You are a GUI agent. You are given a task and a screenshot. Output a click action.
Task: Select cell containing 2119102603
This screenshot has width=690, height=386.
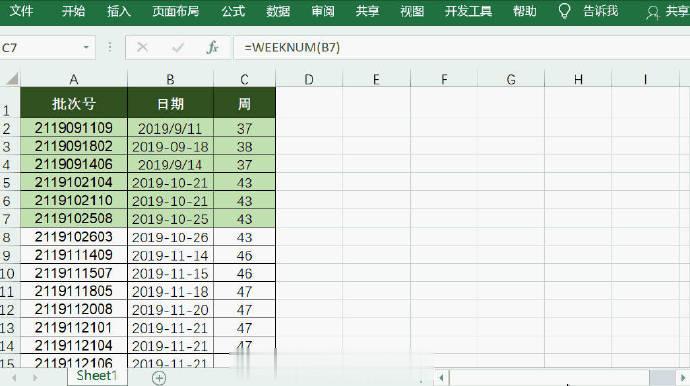[73, 237]
